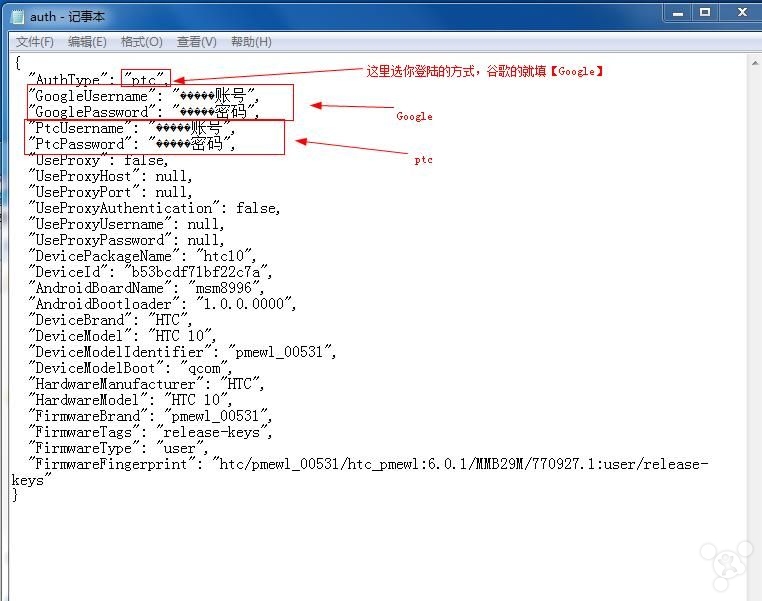Click the "FirmwareBrand" line

pyautogui.click(x=150, y=416)
